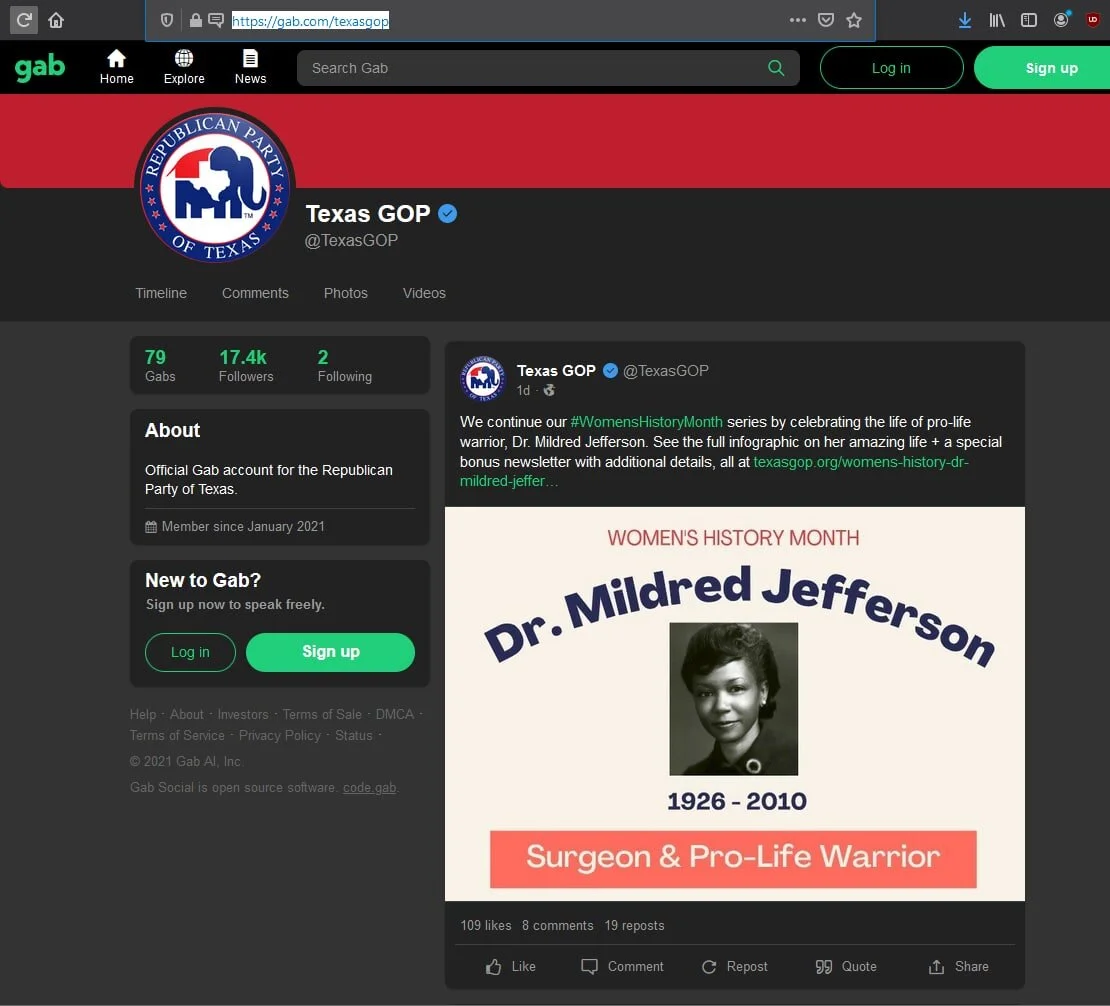The width and height of the screenshot is (1110, 1006).
Task: Go to Gab Home
Action: 116,67
